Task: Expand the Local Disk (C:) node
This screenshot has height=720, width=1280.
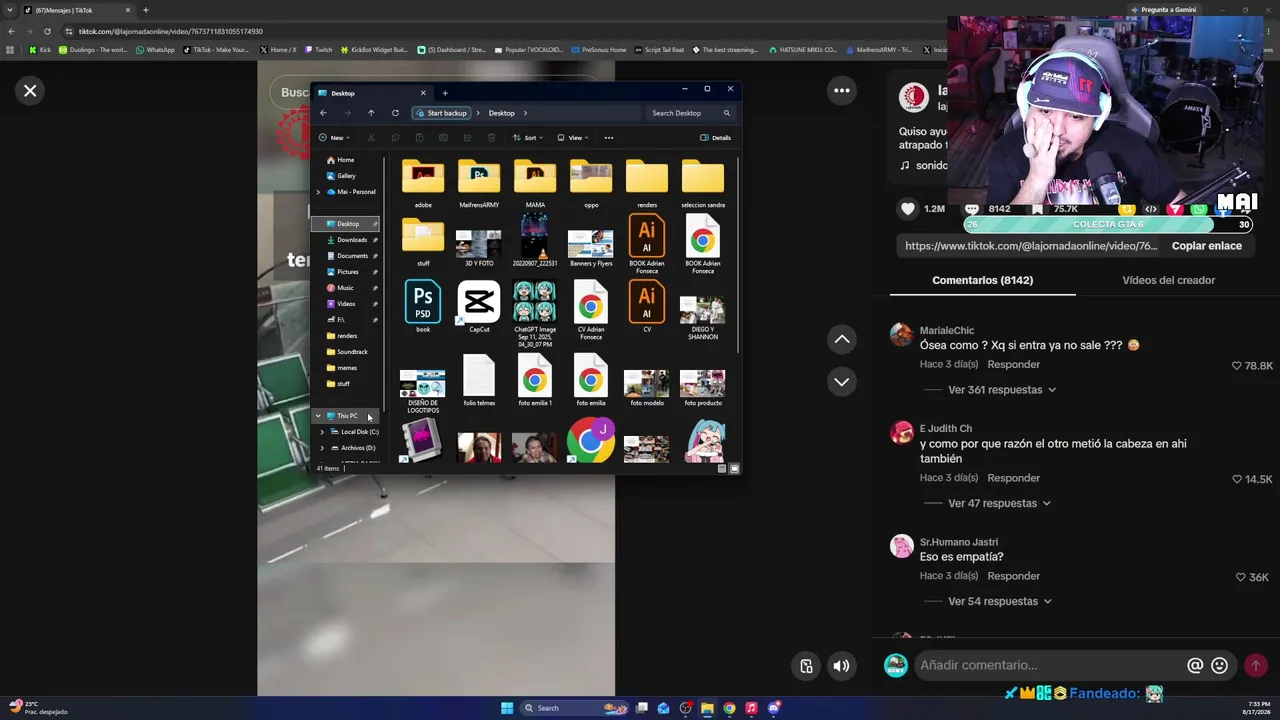Action: tap(322, 432)
